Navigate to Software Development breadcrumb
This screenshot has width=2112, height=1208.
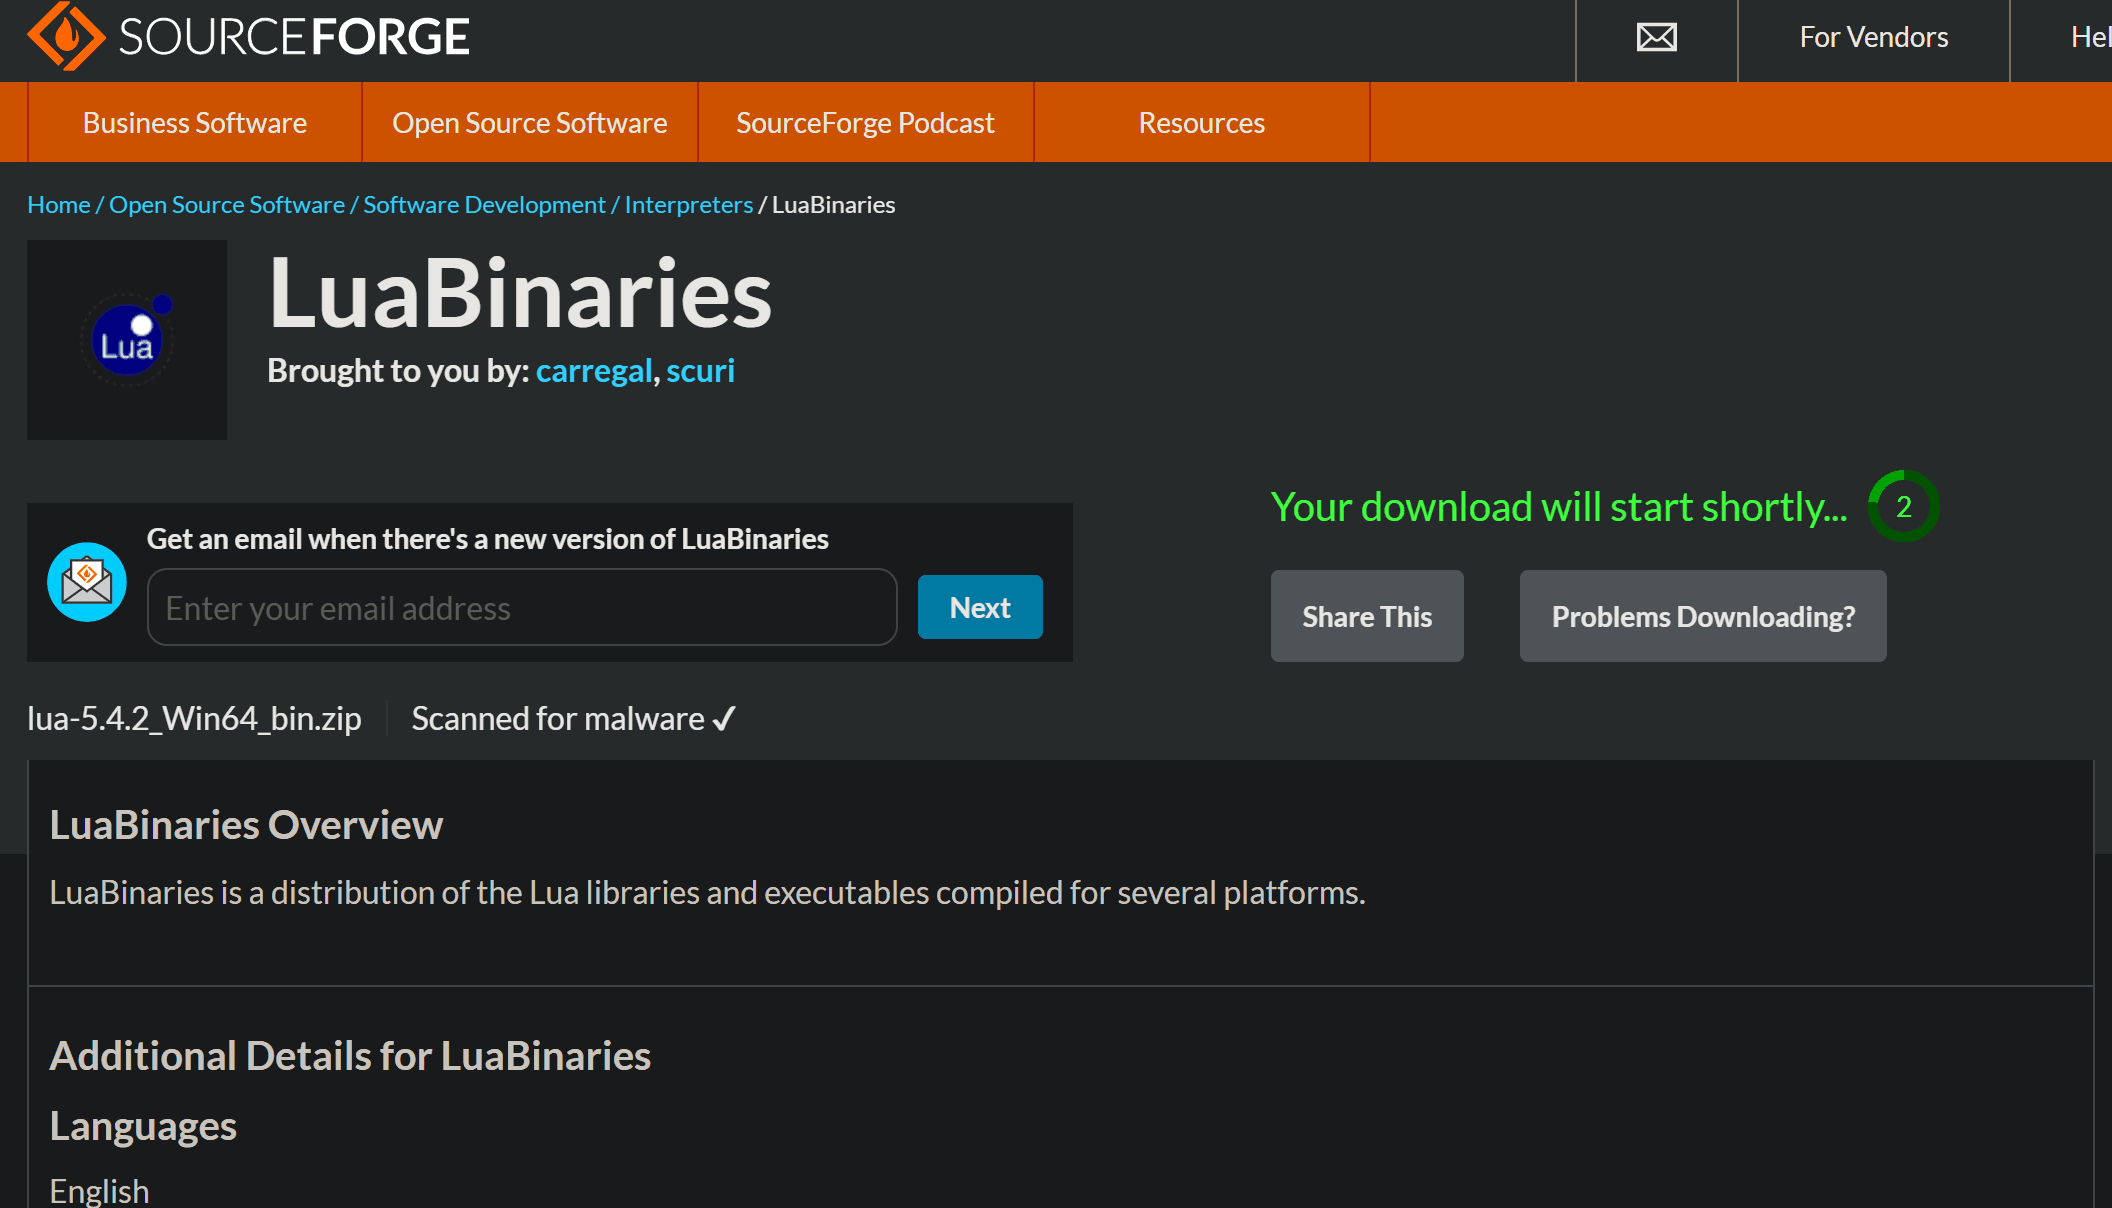pyautogui.click(x=484, y=205)
